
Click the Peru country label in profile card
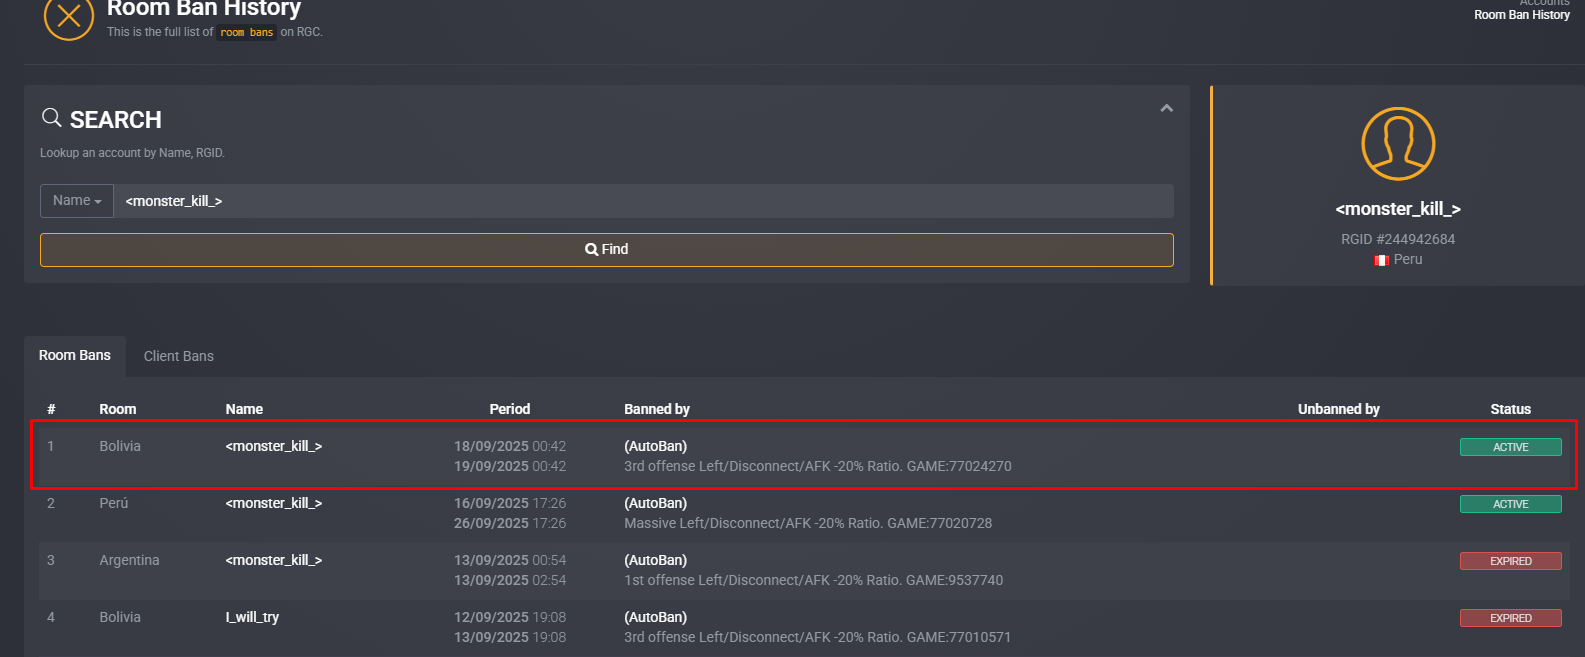pyautogui.click(x=1408, y=259)
